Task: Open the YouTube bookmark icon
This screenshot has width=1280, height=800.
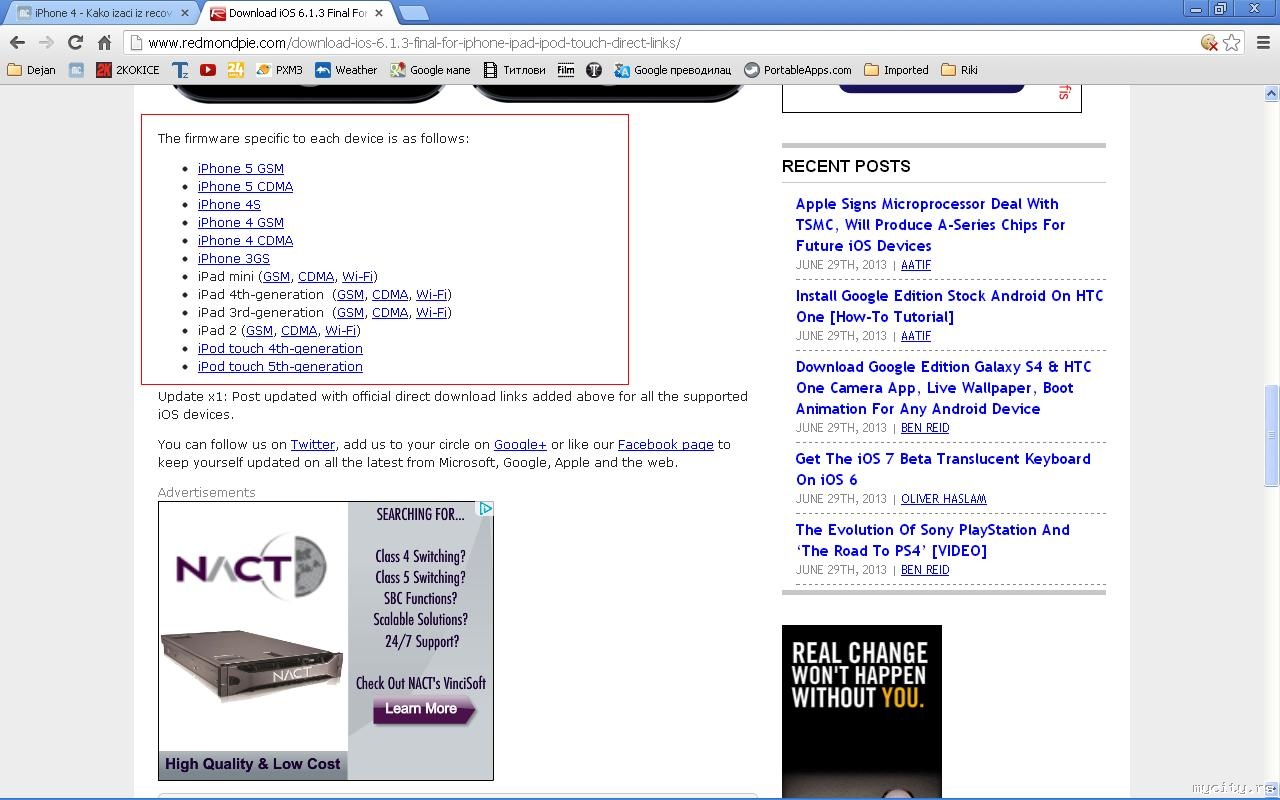Action: 208,70
